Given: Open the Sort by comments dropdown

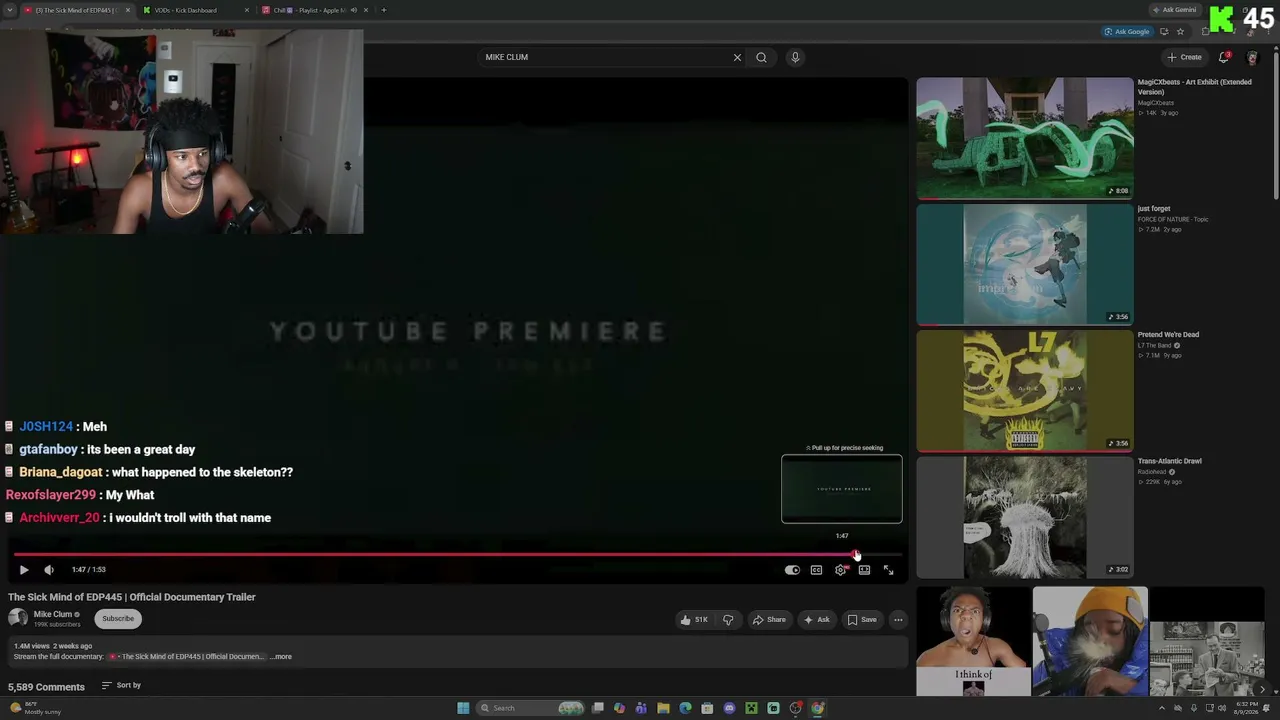Looking at the screenshot, I should pyautogui.click(x=121, y=686).
